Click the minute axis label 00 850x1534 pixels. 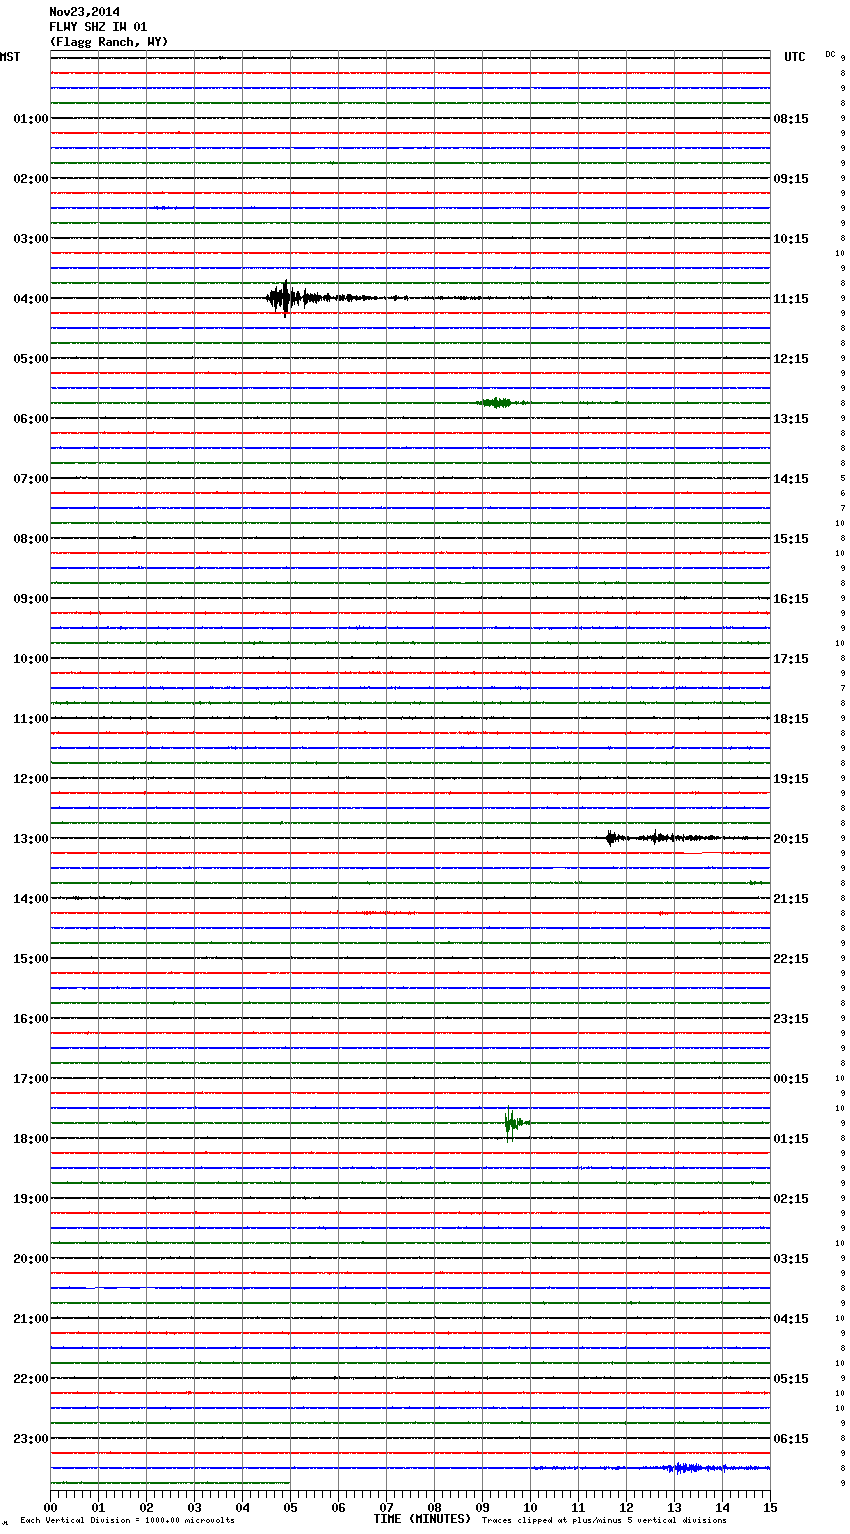[x=50, y=1507]
